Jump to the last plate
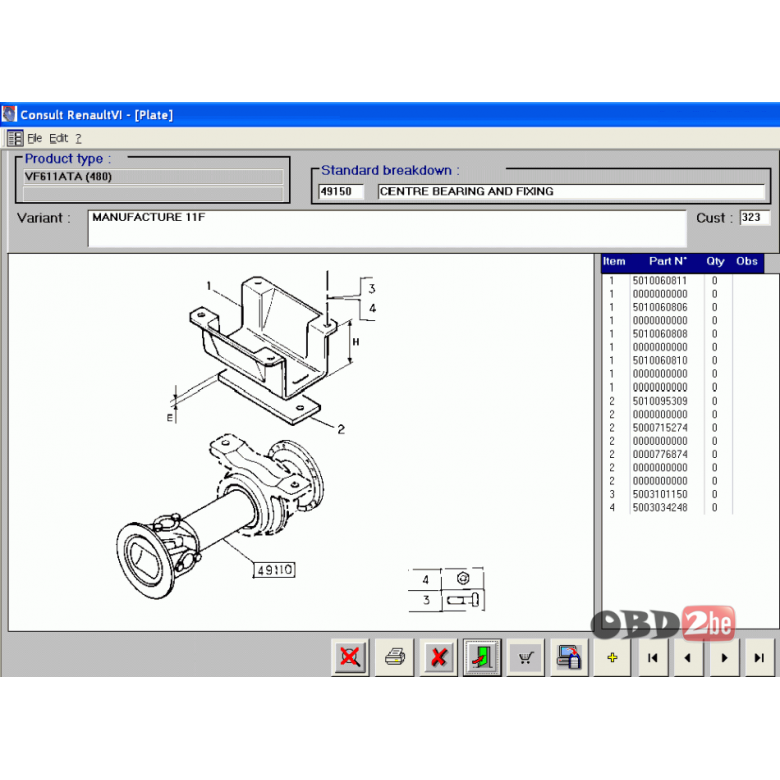The image size is (780, 780). click(760, 657)
